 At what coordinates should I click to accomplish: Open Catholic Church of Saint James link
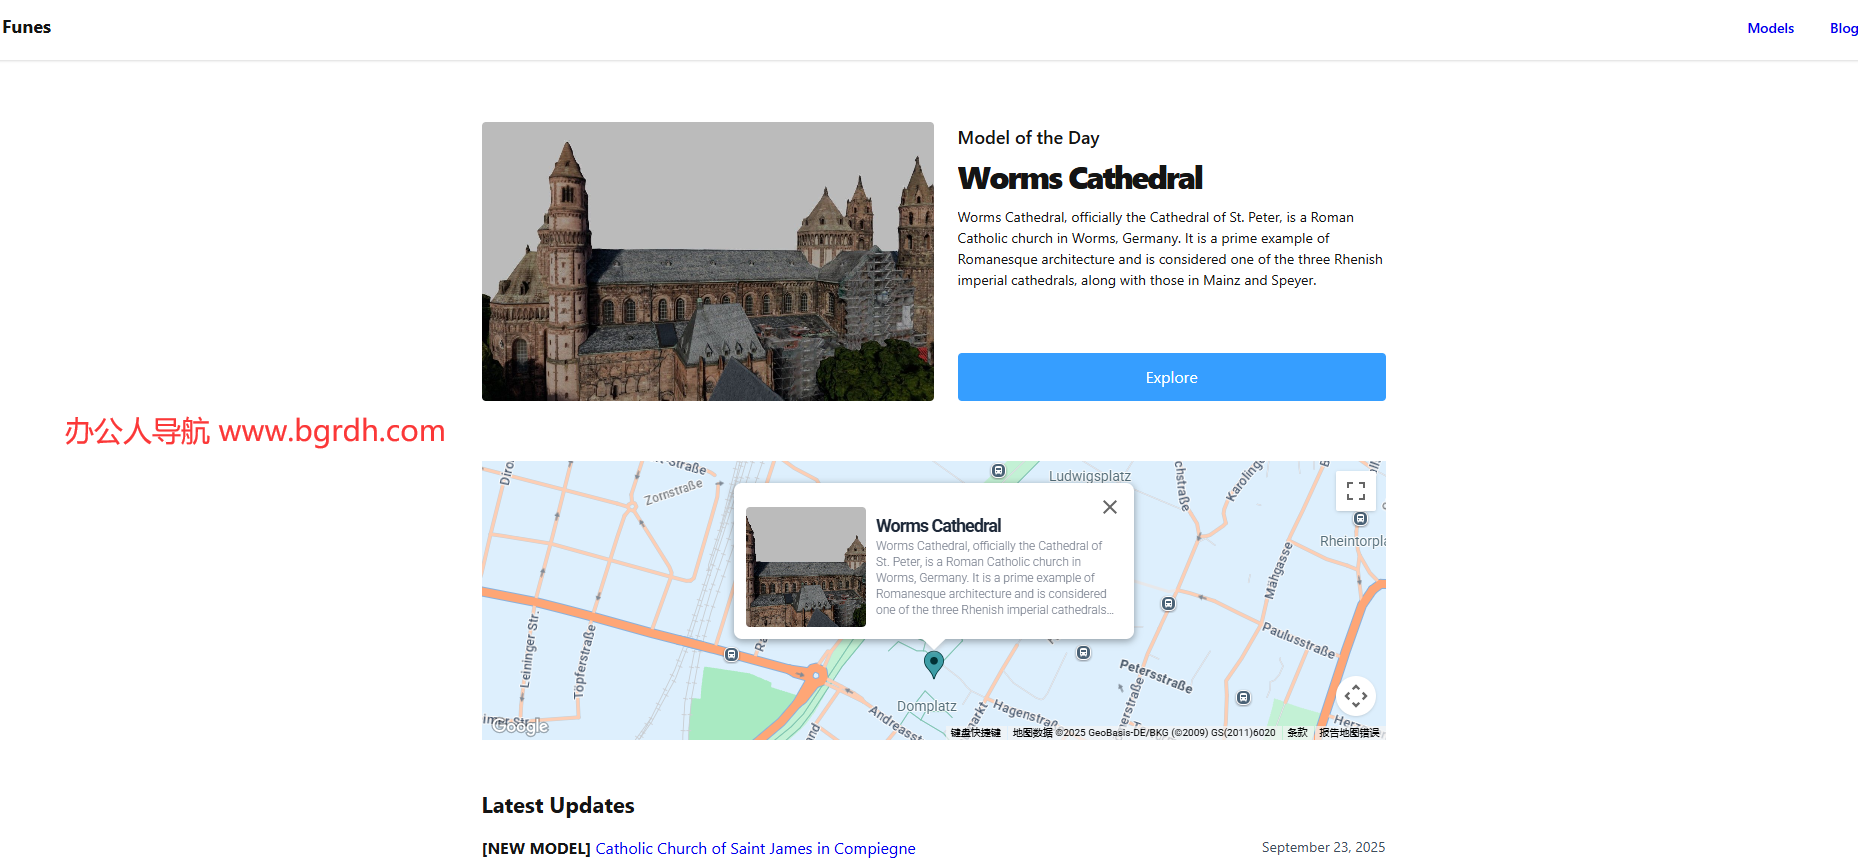pyautogui.click(x=755, y=848)
